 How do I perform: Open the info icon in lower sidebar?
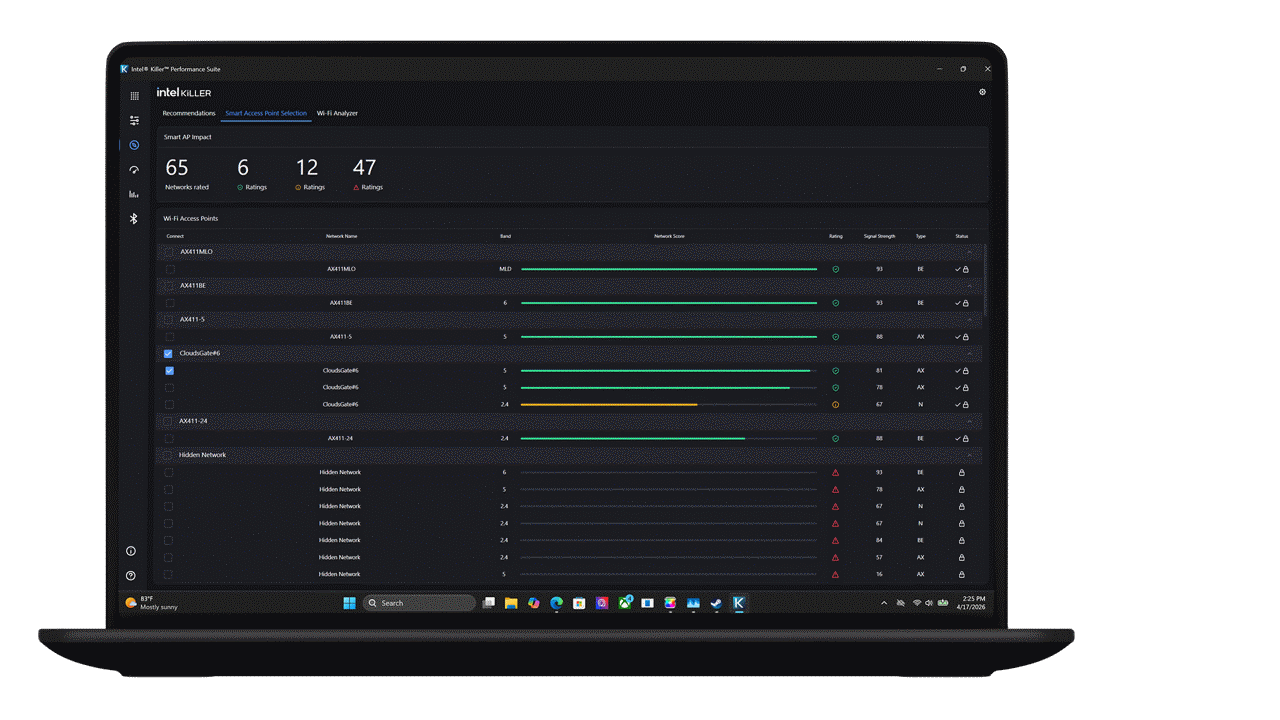(131, 551)
